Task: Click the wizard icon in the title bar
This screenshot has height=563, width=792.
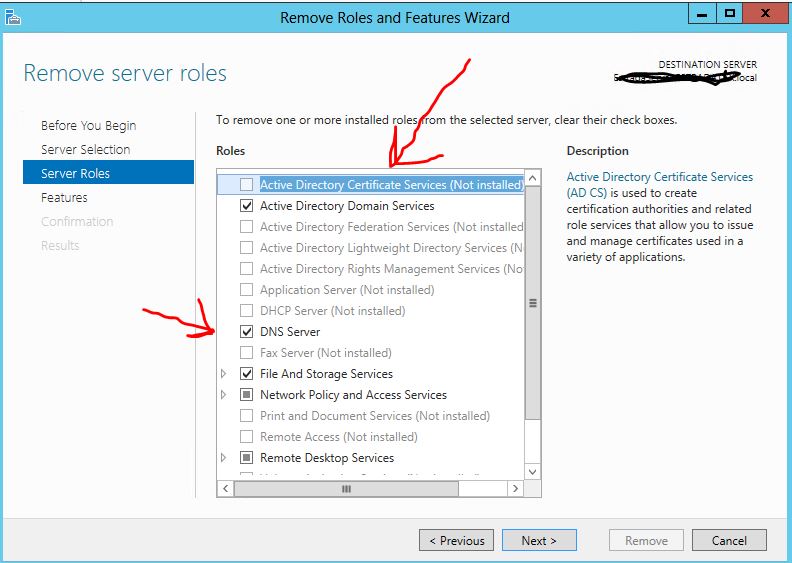Action: pos(13,18)
